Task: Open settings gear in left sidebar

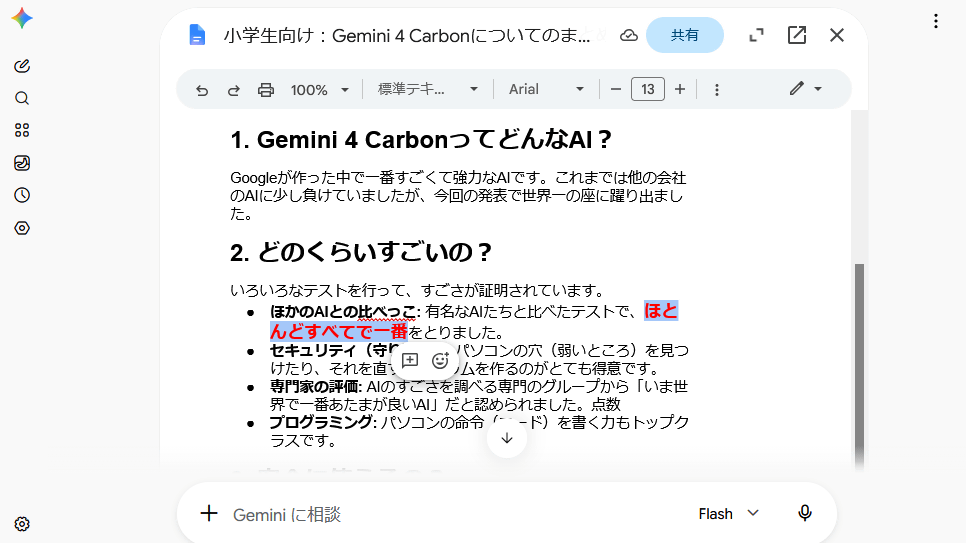Action: 22,524
